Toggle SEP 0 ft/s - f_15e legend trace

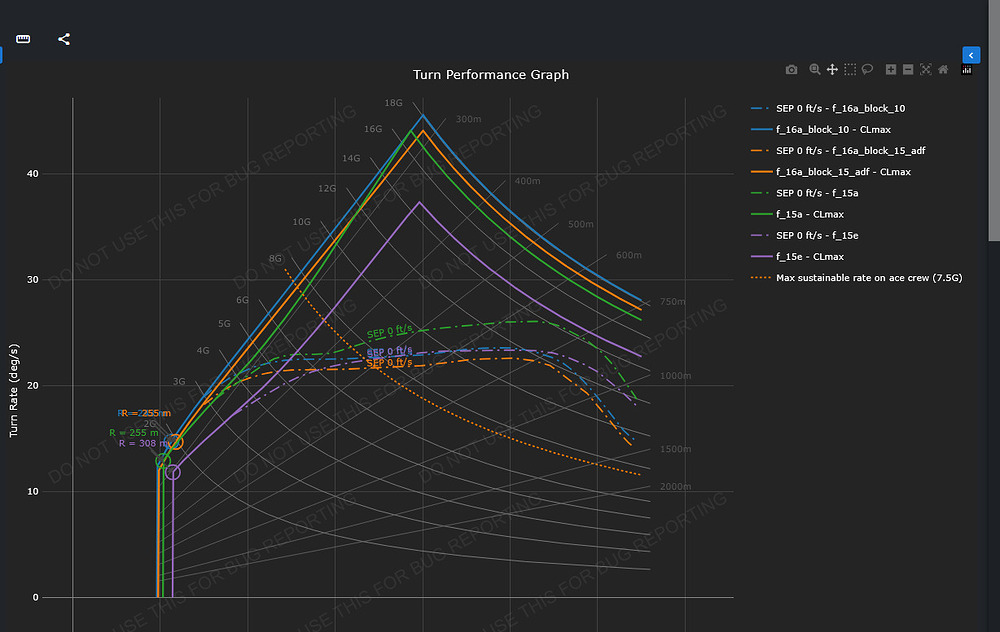804,235
